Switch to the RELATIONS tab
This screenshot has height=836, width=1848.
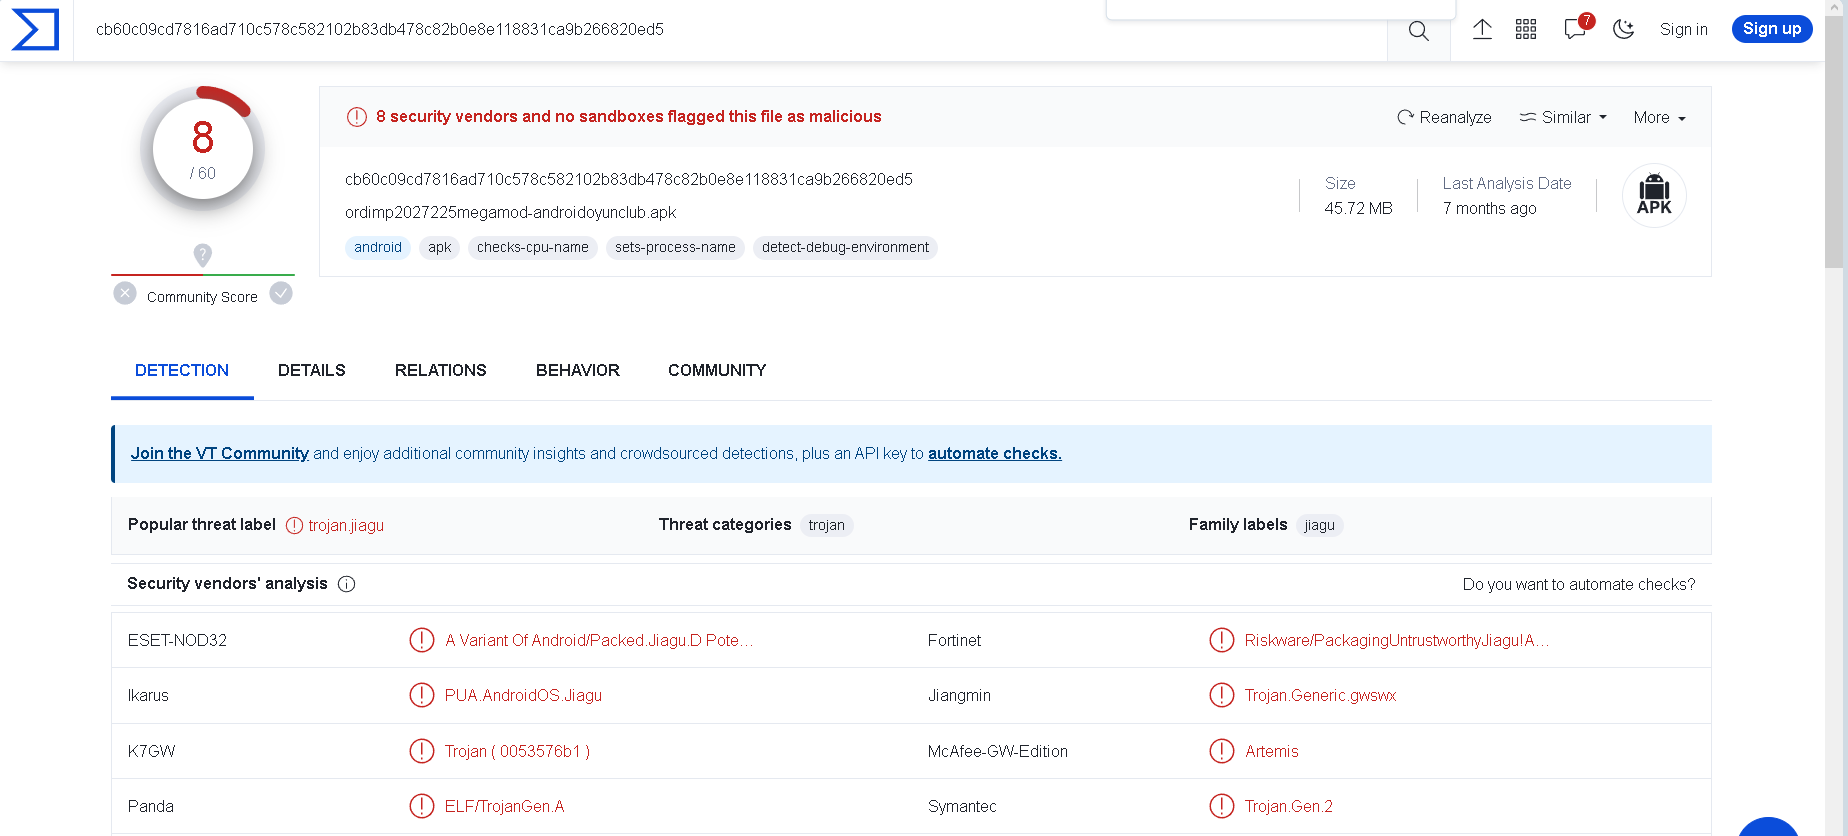tap(441, 370)
